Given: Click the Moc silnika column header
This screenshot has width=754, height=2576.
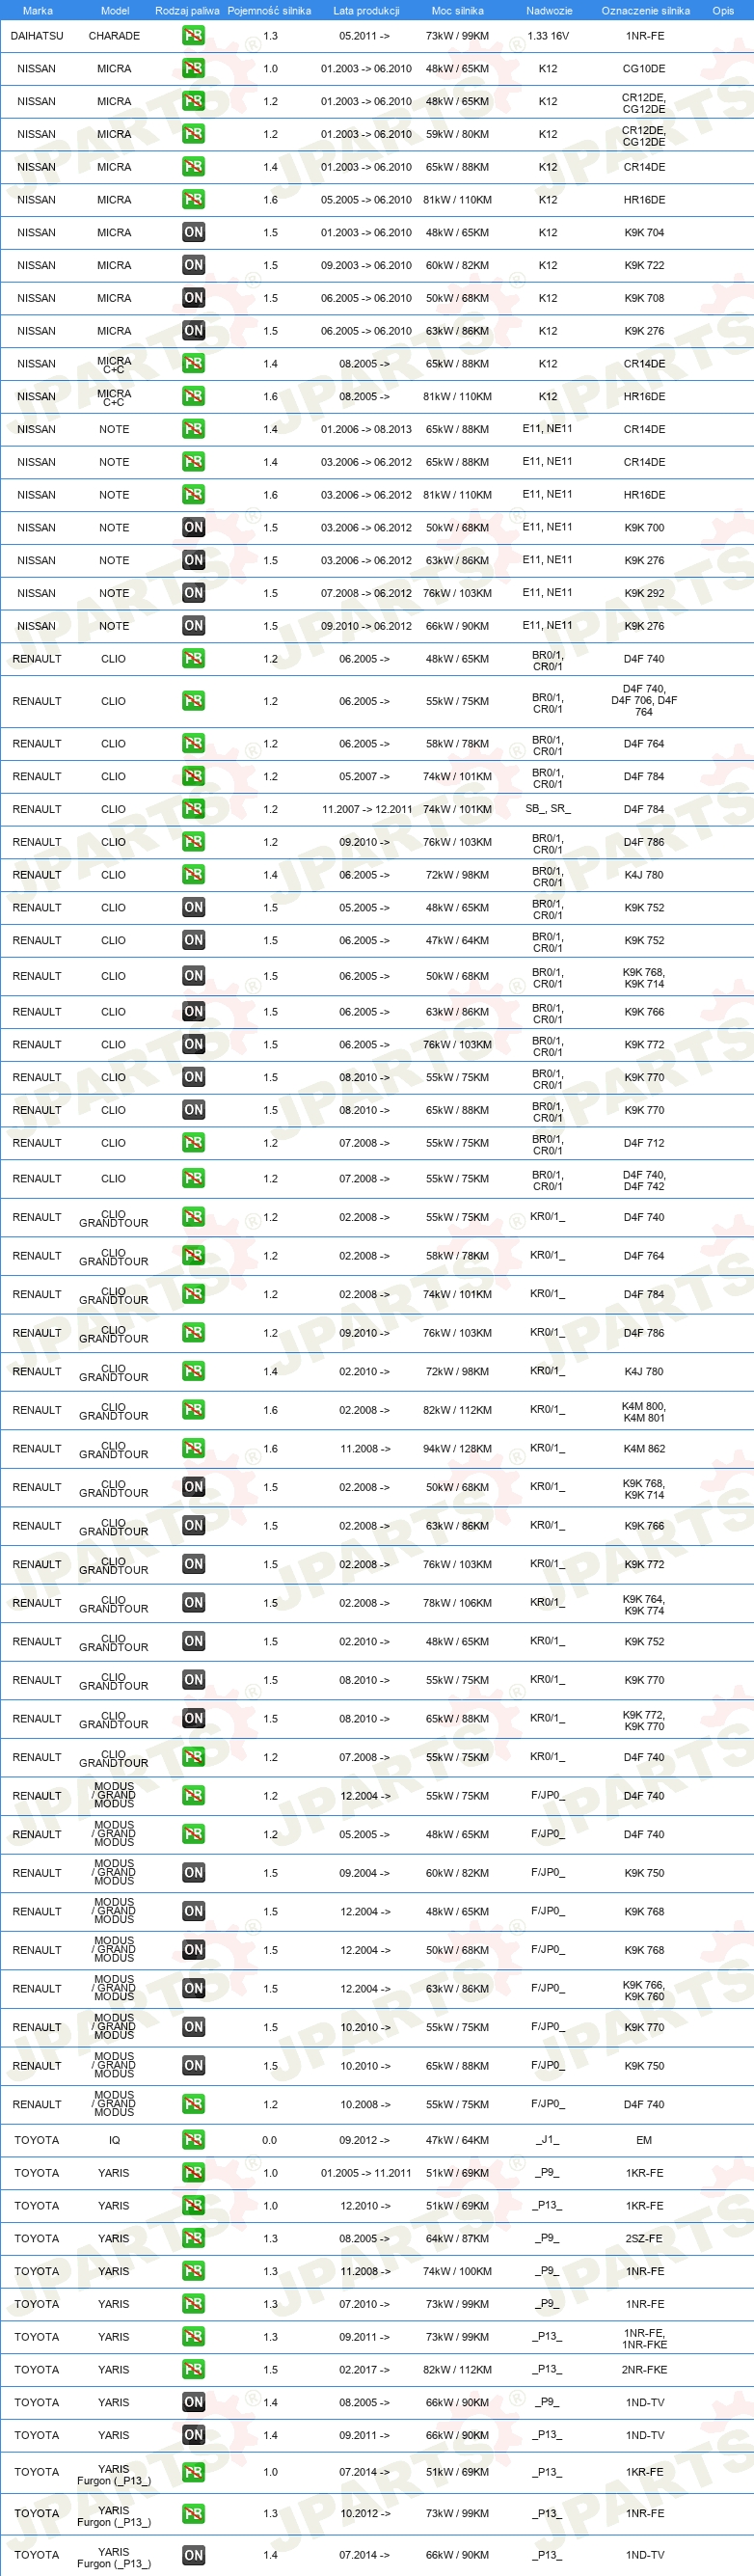Looking at the screenshot, I should click(457, 11).
